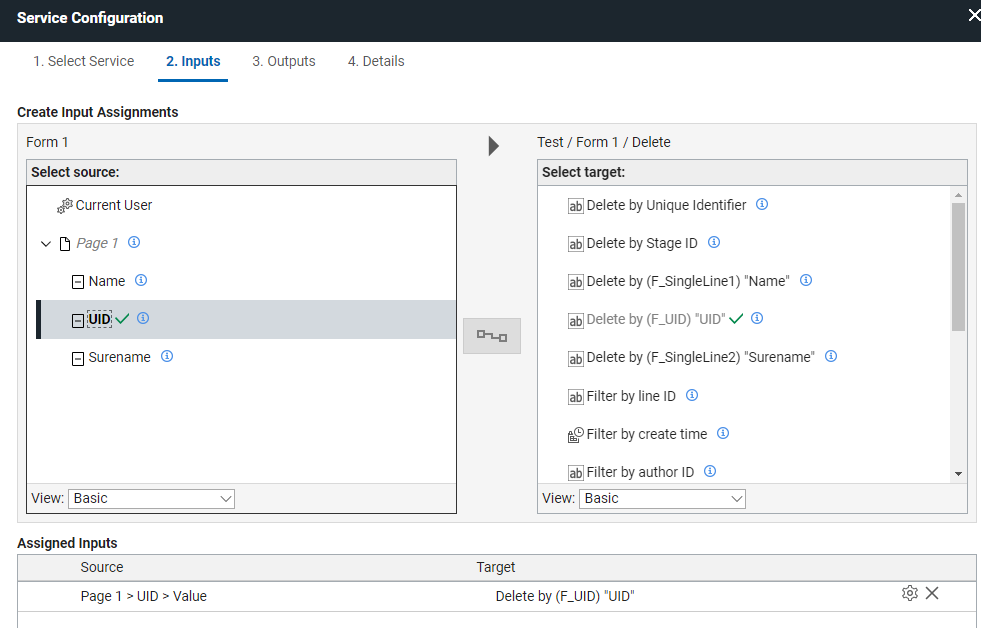Image resolution: width=981 pixels, height=628 pixels.
Task: Select UID in the source tree
Action: pos(99,320)
